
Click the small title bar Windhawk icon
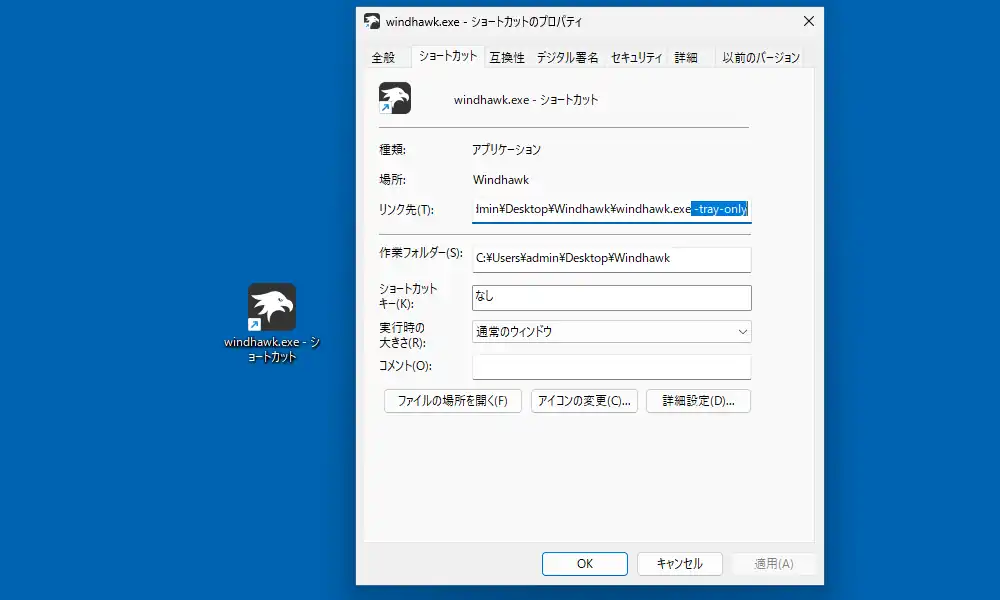coord(372,21)
